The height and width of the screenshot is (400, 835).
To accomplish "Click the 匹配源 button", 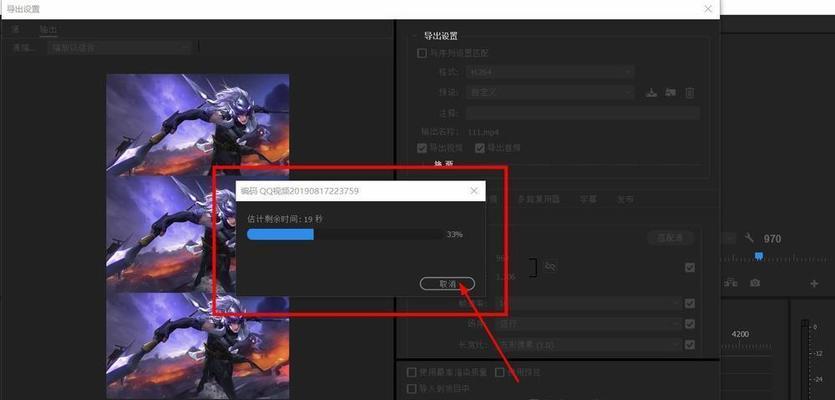I will 671,238.
